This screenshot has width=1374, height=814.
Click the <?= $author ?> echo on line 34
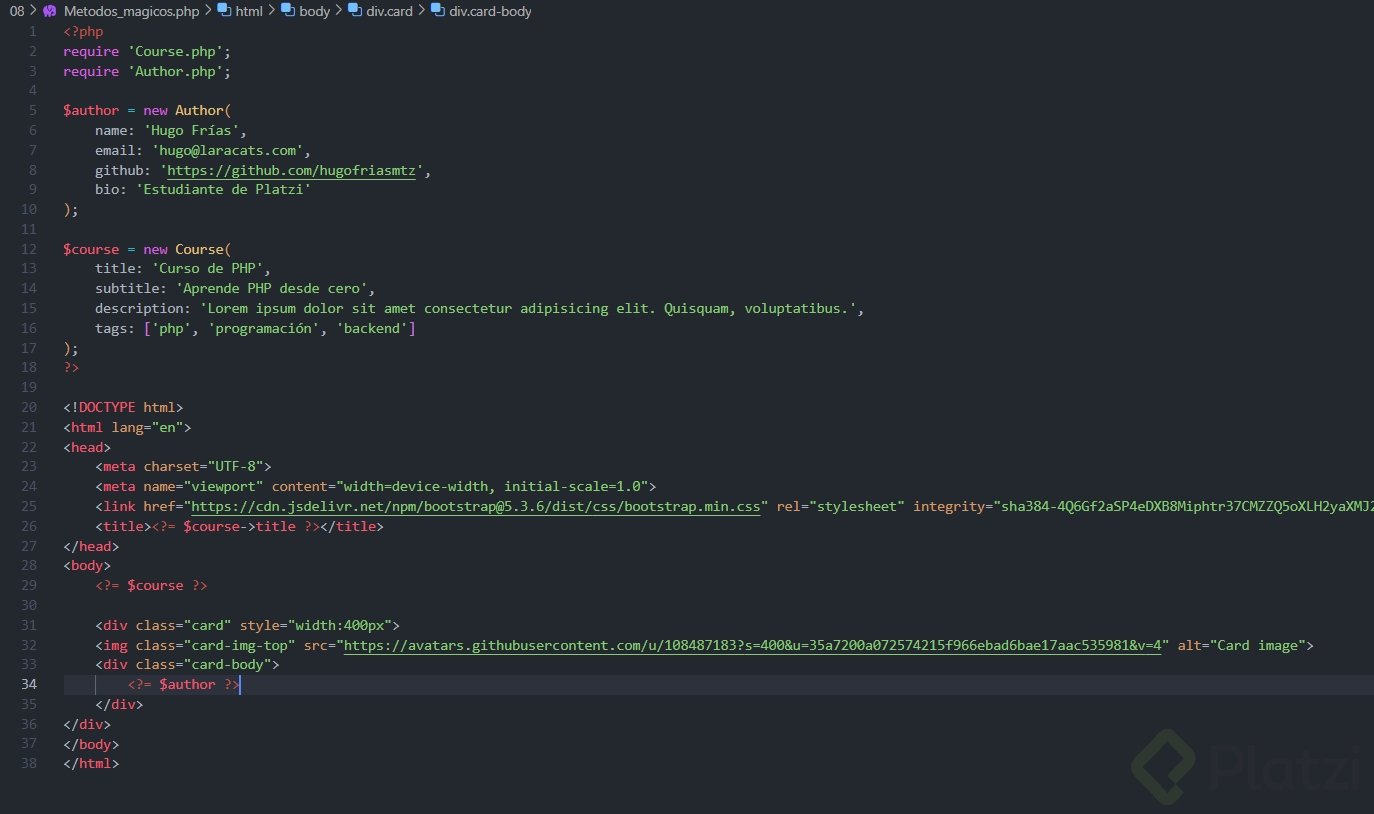point(183,685)
